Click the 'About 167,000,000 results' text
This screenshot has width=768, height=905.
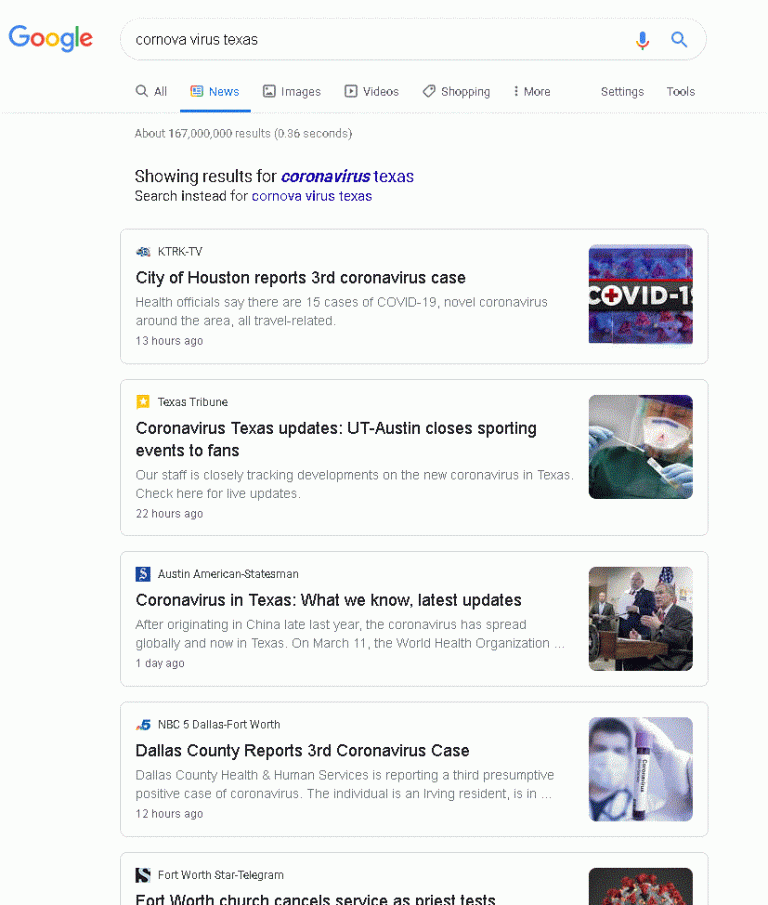click(243, 133)
